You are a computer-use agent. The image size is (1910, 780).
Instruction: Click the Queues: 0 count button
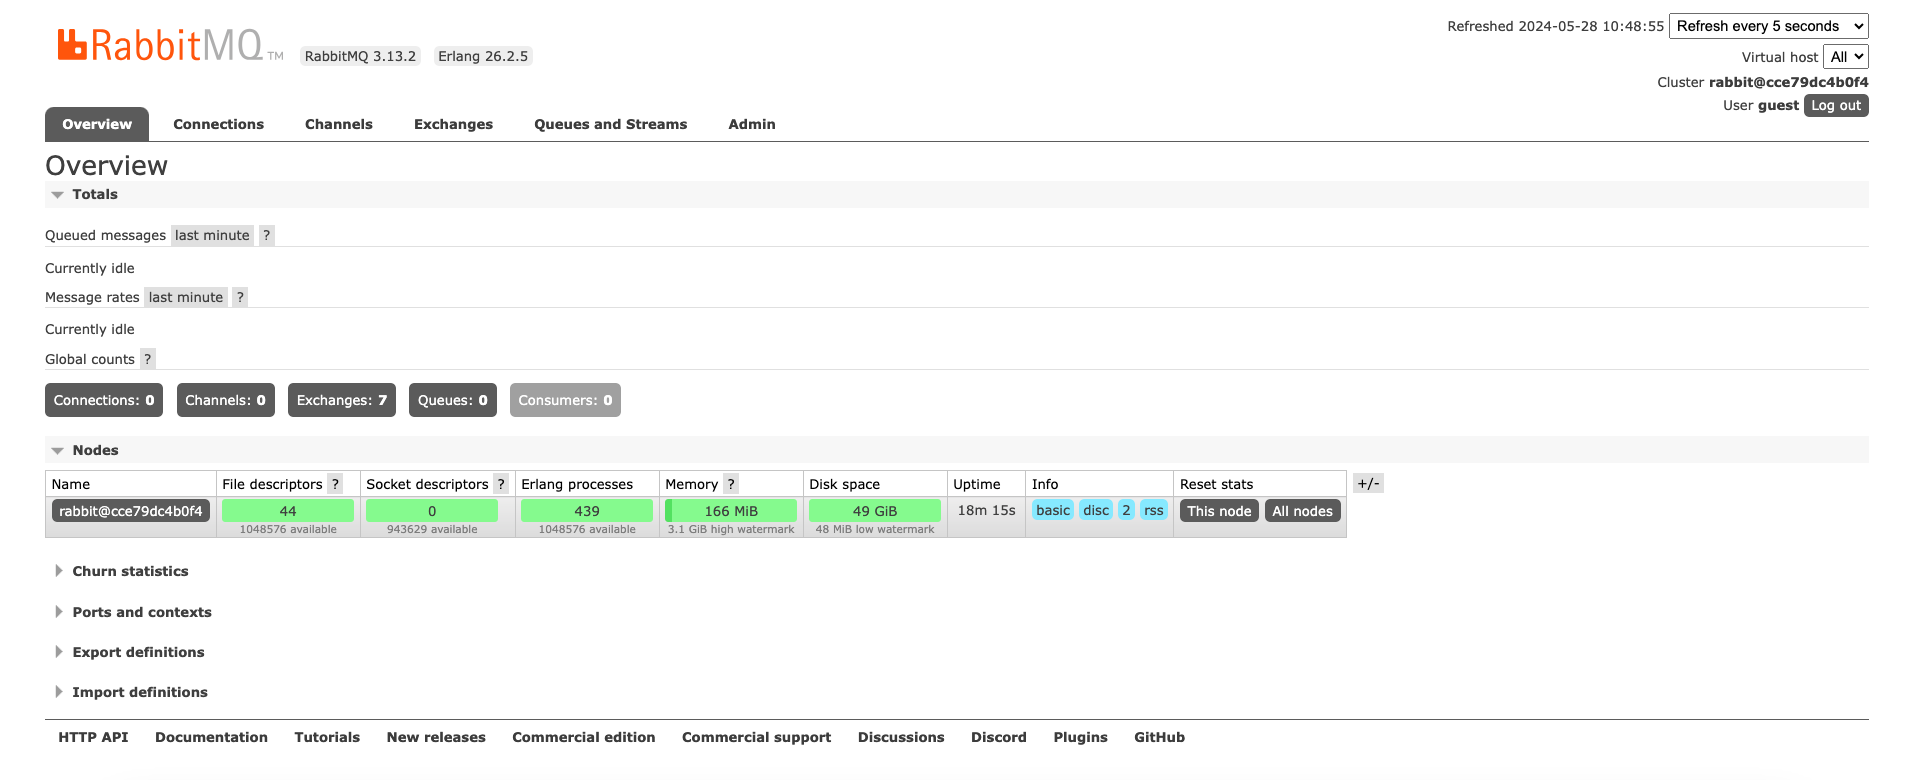click(x=453, y=400)
